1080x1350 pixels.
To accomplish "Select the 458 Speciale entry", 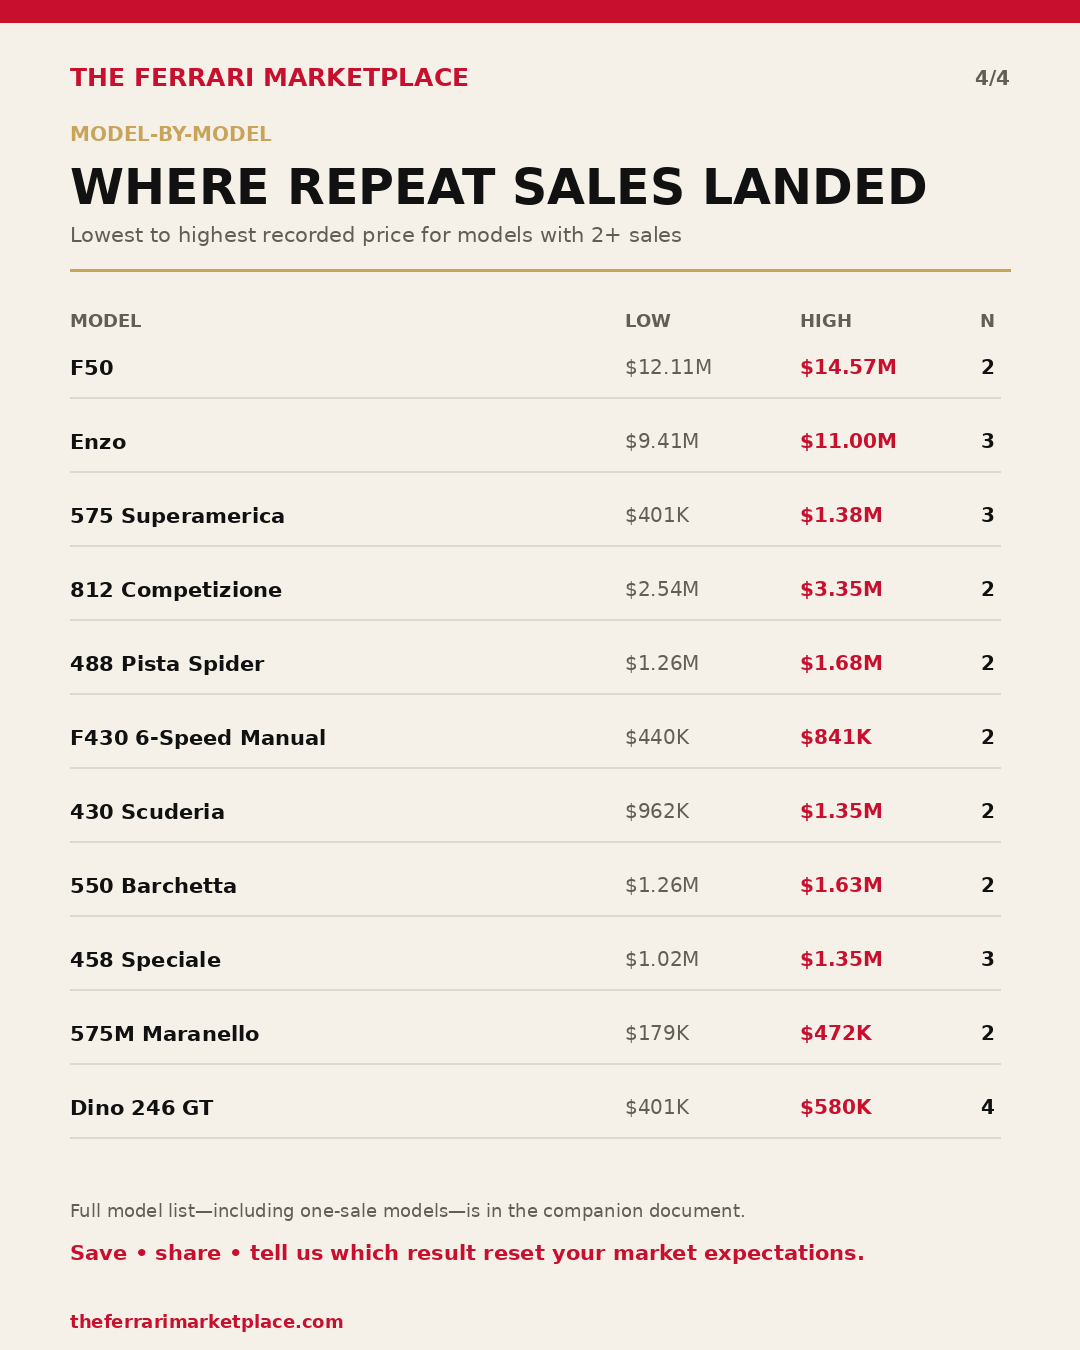I will click(x=145, y=960).
